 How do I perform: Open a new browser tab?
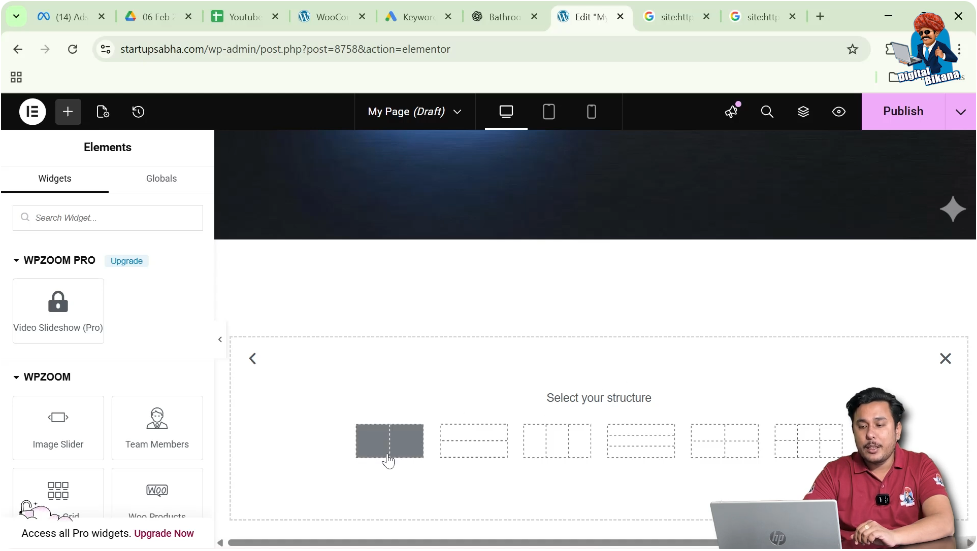[x=820, y=17]
